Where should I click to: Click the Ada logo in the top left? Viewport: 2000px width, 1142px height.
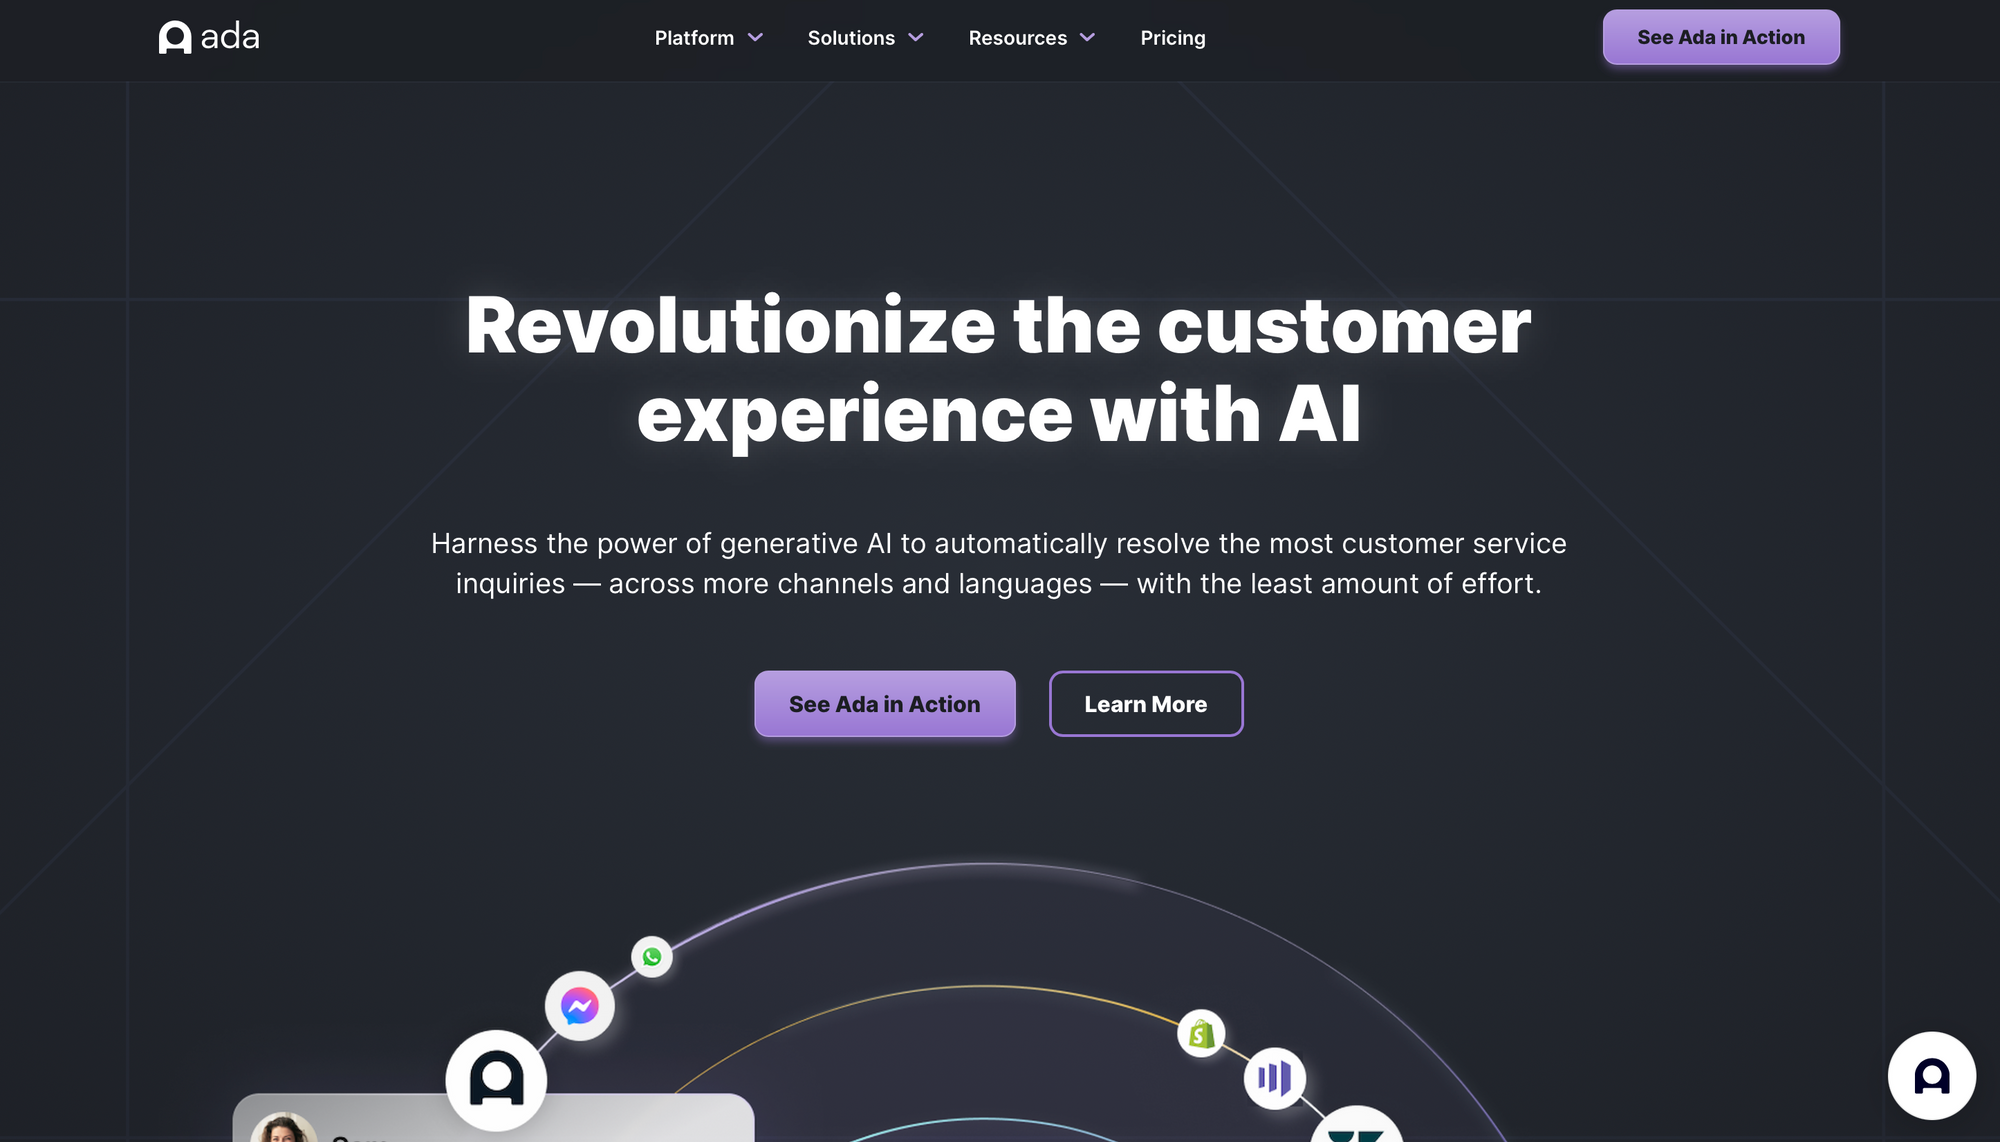(x=209, y=37)
